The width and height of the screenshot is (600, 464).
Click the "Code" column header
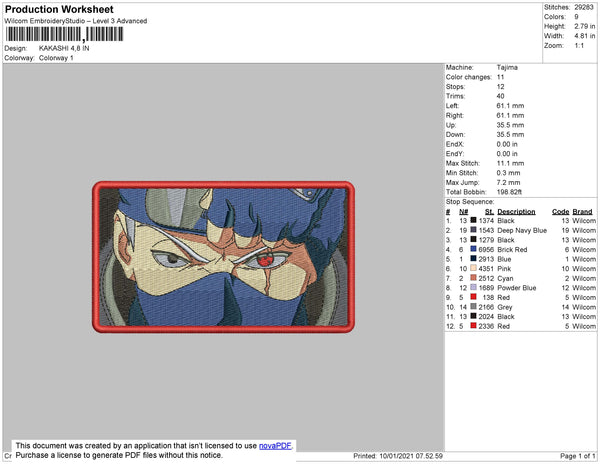(x=560, y=212)
